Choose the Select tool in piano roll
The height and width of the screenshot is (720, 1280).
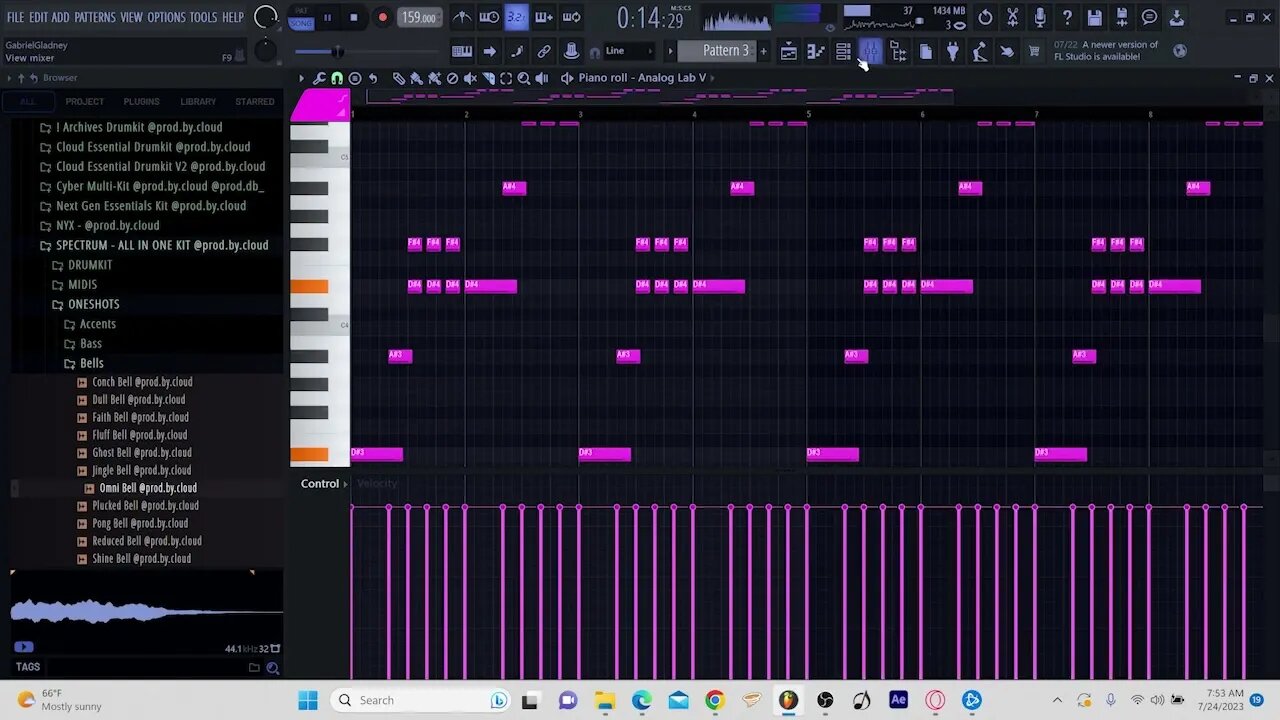click(x=506, y=78)
